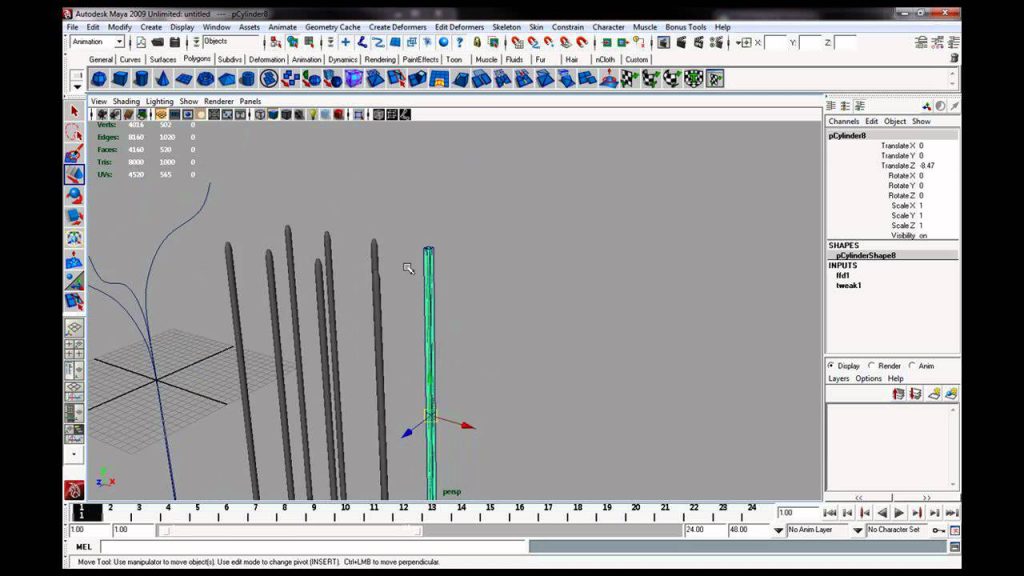The width and height of the screenshot is (1024, 576).
Task: Toggle the viewport light bulb icon
Action: pyautogui.click(x=313, y=115)
